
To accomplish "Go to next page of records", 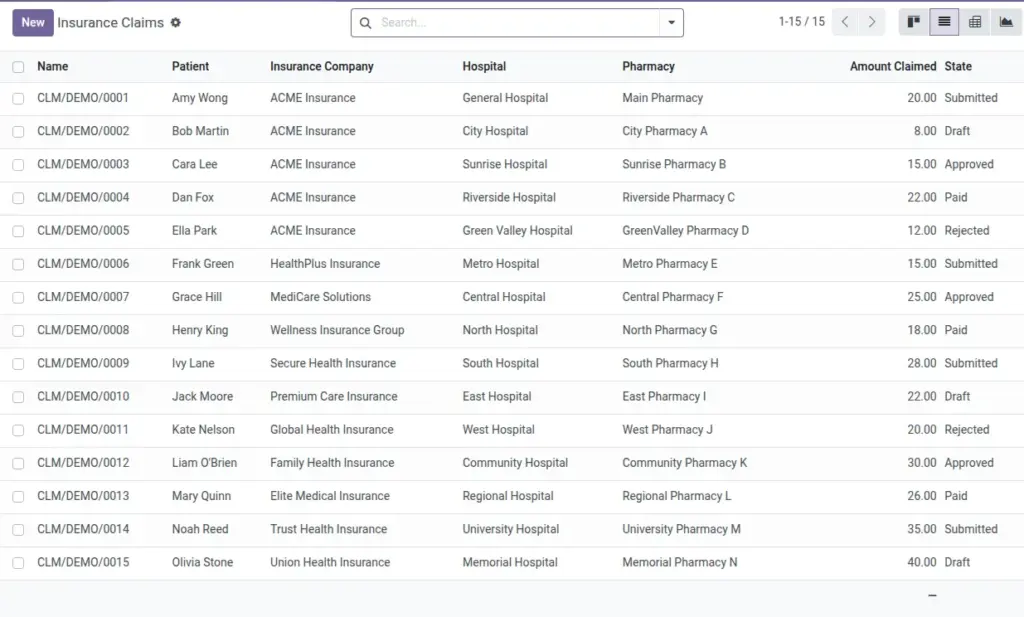I will 872,22.
